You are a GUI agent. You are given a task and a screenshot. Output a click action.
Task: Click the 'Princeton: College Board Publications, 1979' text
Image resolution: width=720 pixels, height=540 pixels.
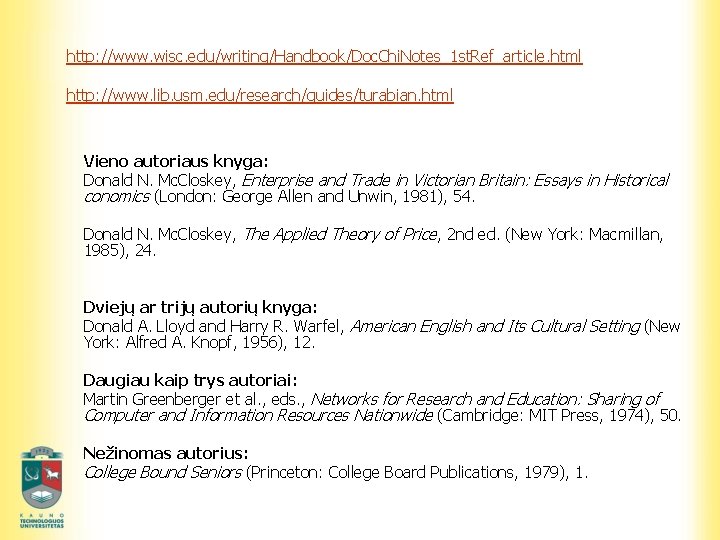pos(408,472)
